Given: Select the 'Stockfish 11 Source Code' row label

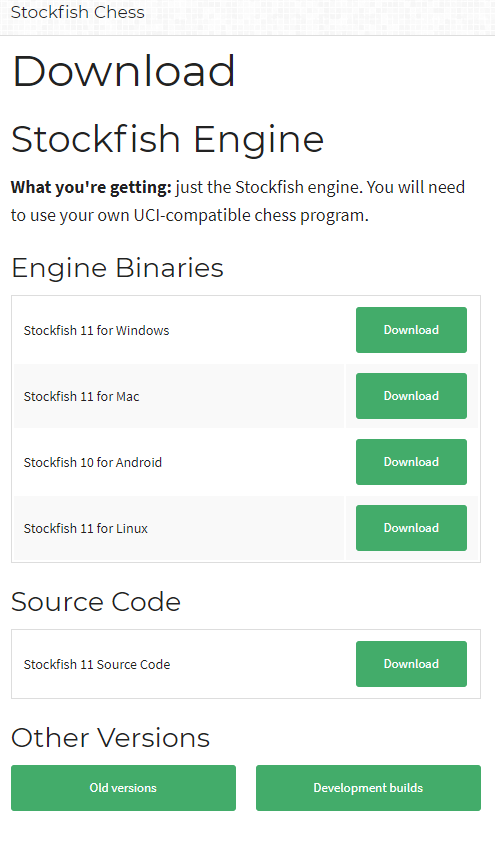Looking at the screenshot, I should click(97, 665).
